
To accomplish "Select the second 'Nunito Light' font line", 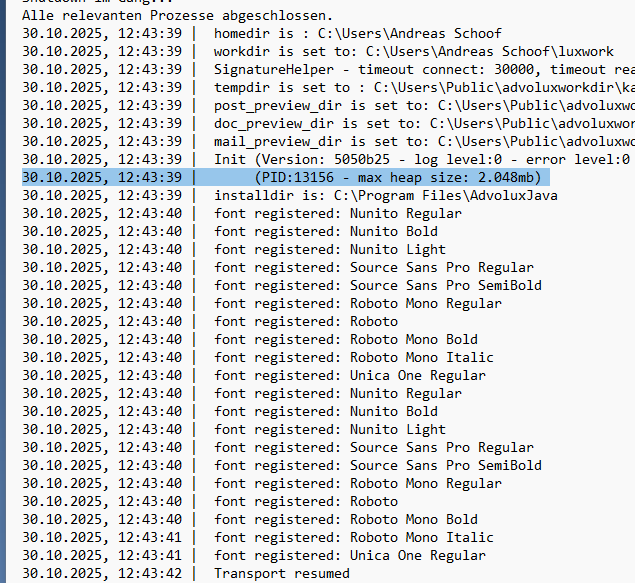I will tap(329, 430).
